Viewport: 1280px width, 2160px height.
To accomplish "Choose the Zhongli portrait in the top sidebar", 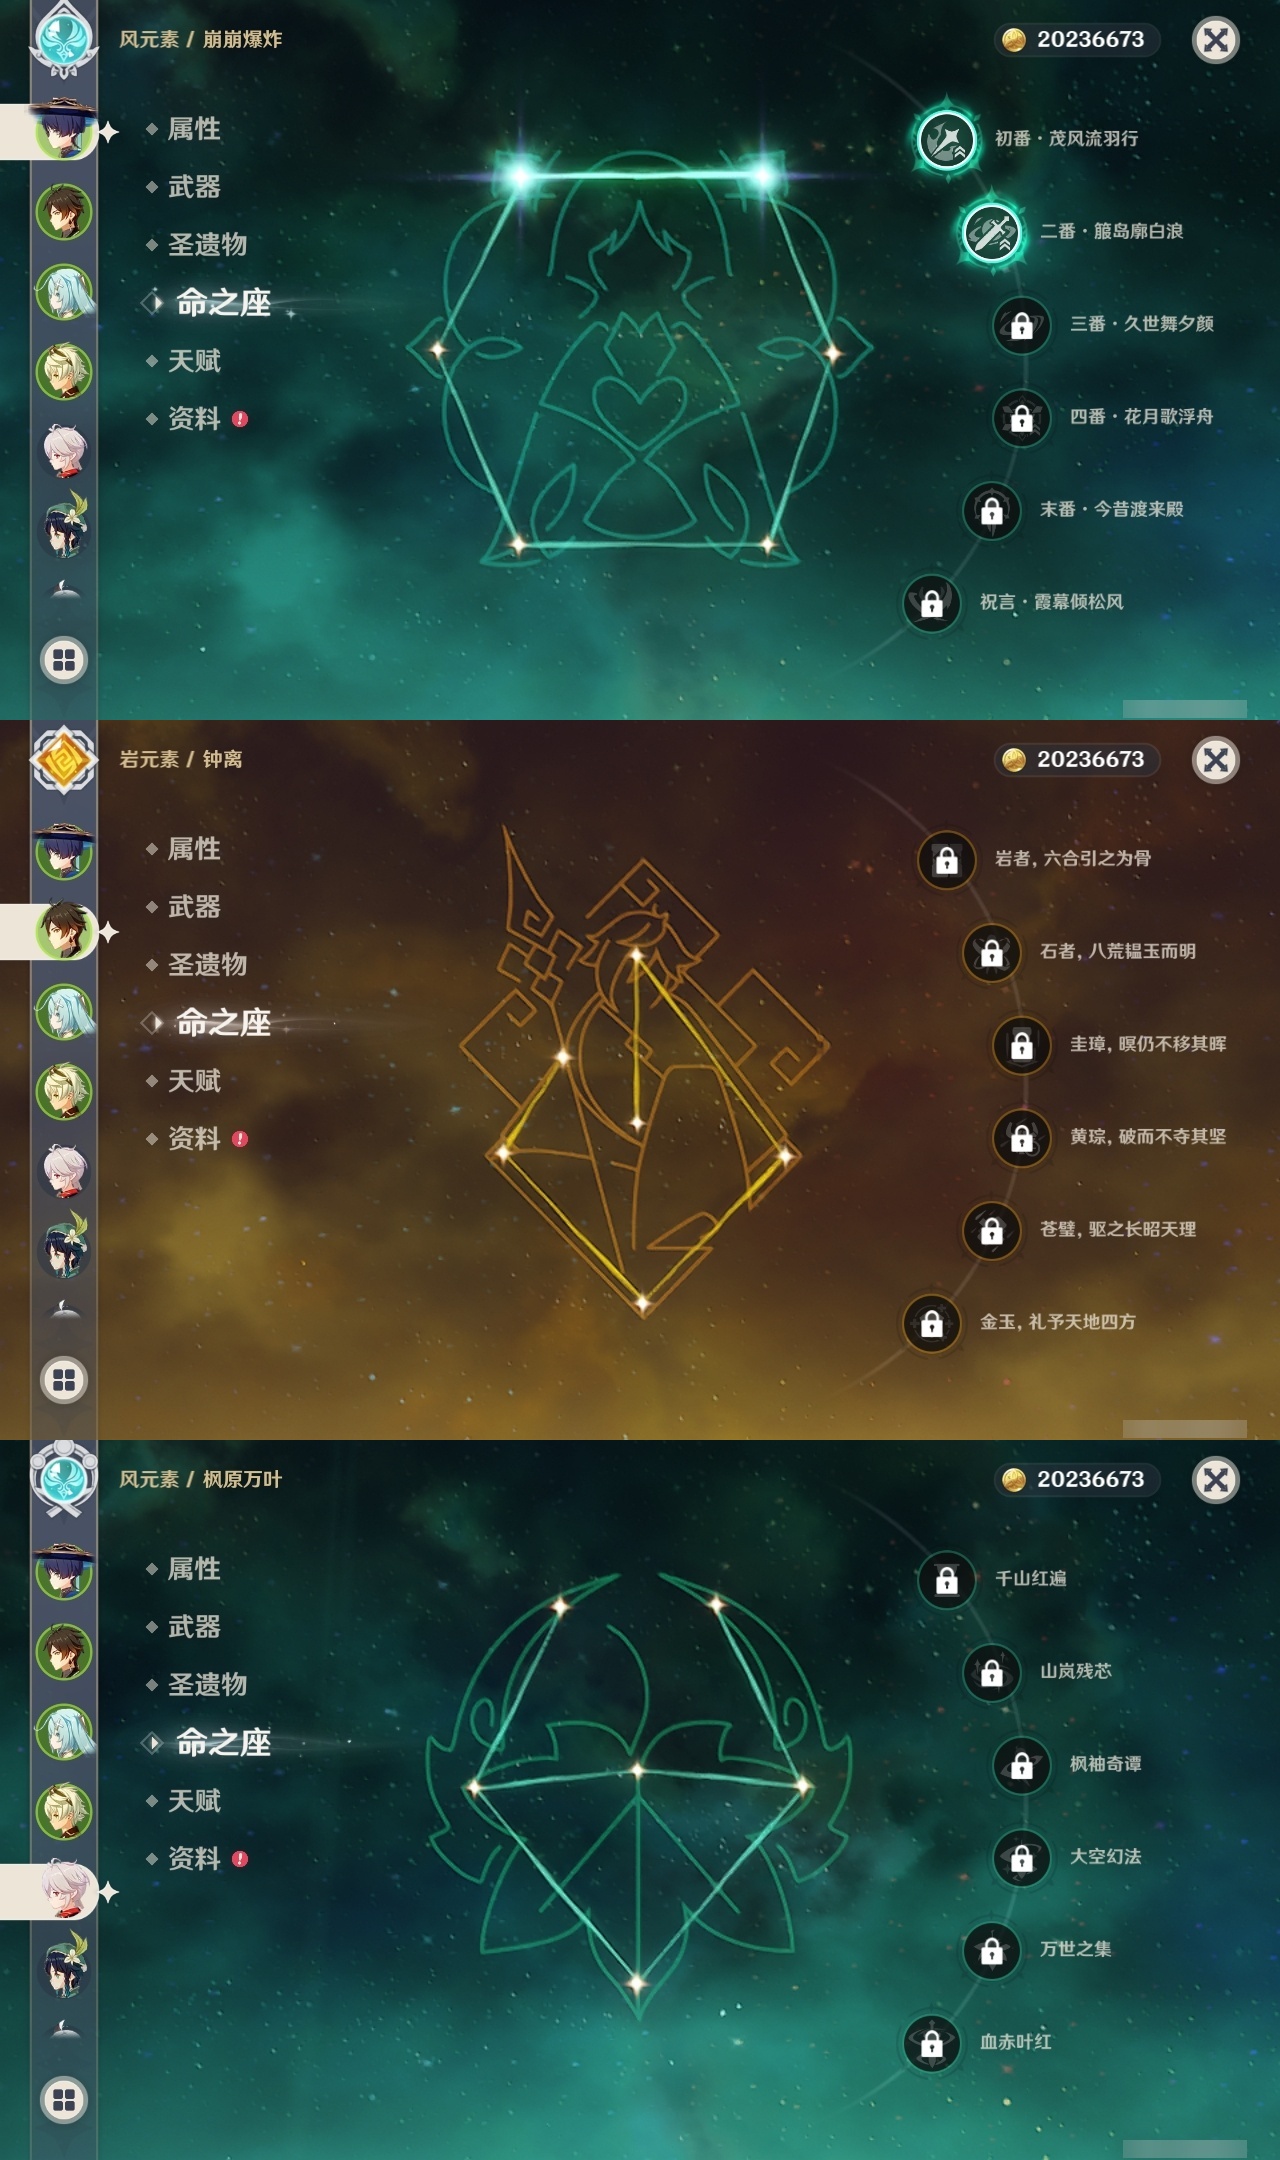I will 64,212.
